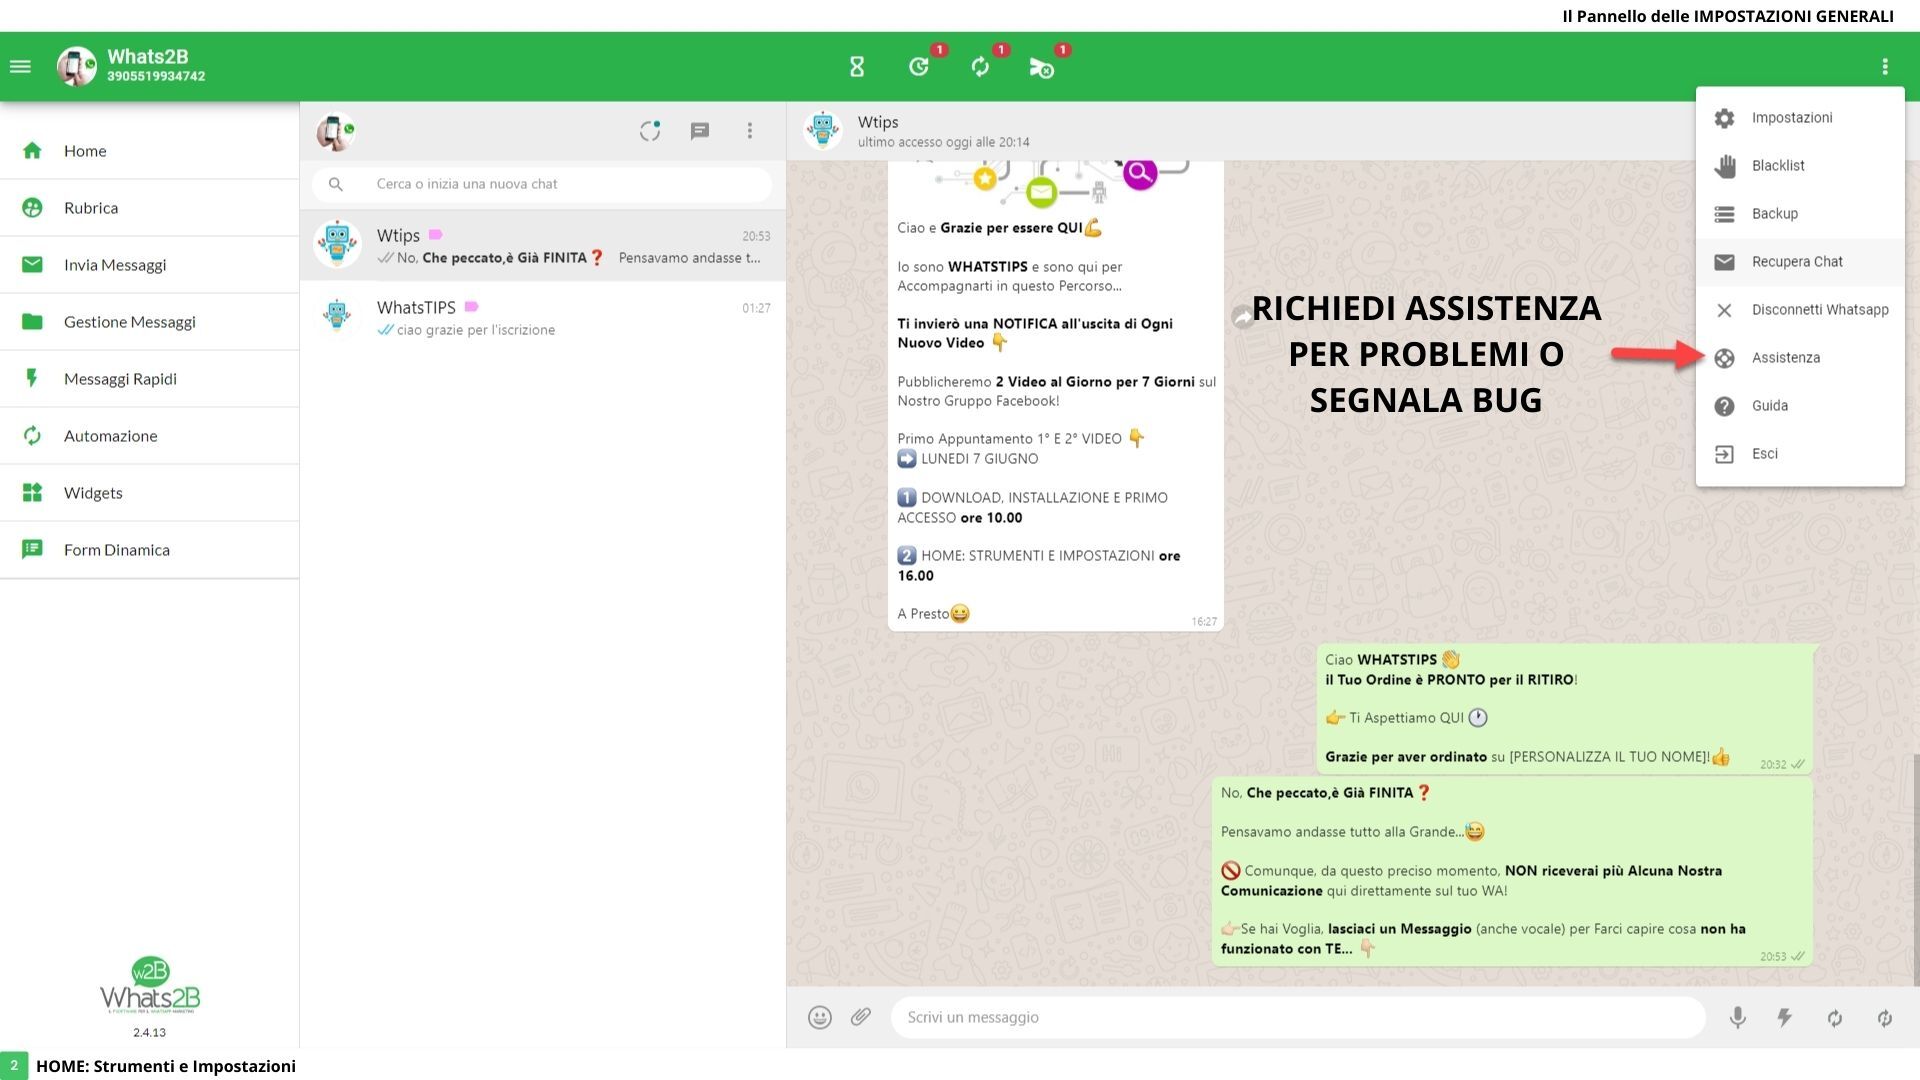The width and height of the screenshot is (1920, 1080).
Task: Click the automation sync icon with badge
Action: [x=980, y=67]
